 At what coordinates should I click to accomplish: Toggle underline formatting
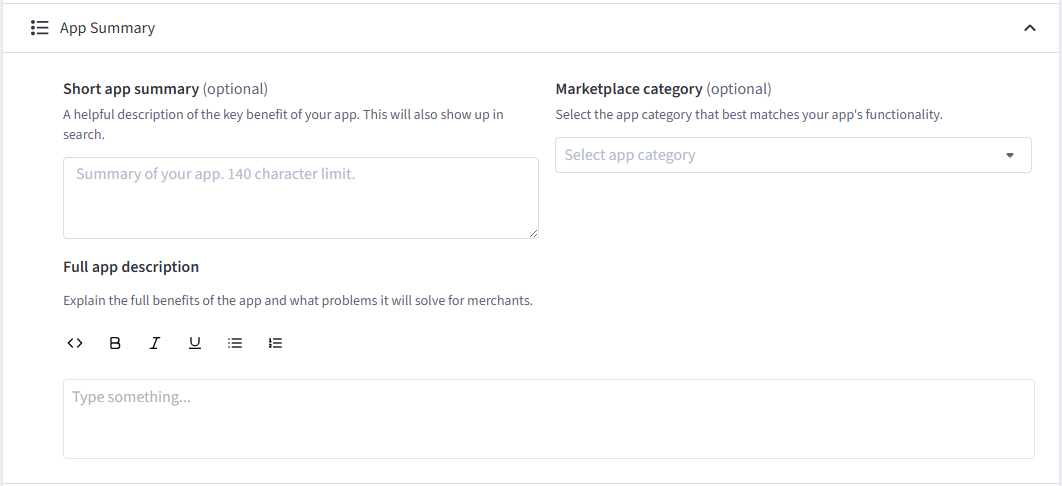pos(195,343)
